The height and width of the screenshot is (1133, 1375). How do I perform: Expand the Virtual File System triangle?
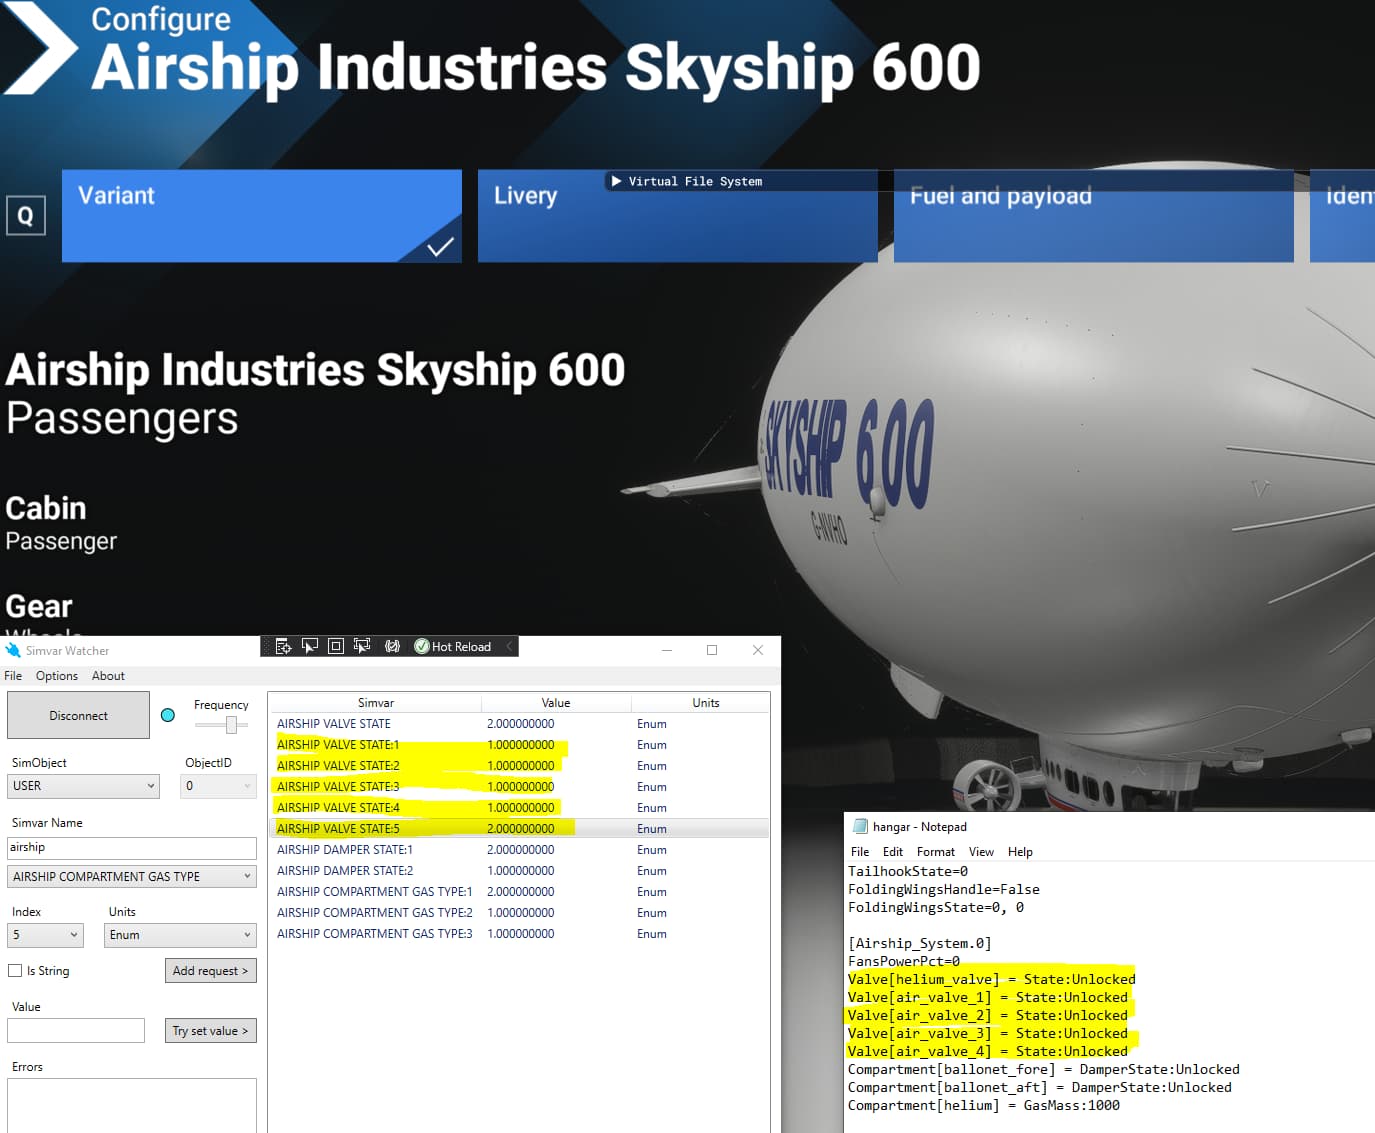click(616, 181)
